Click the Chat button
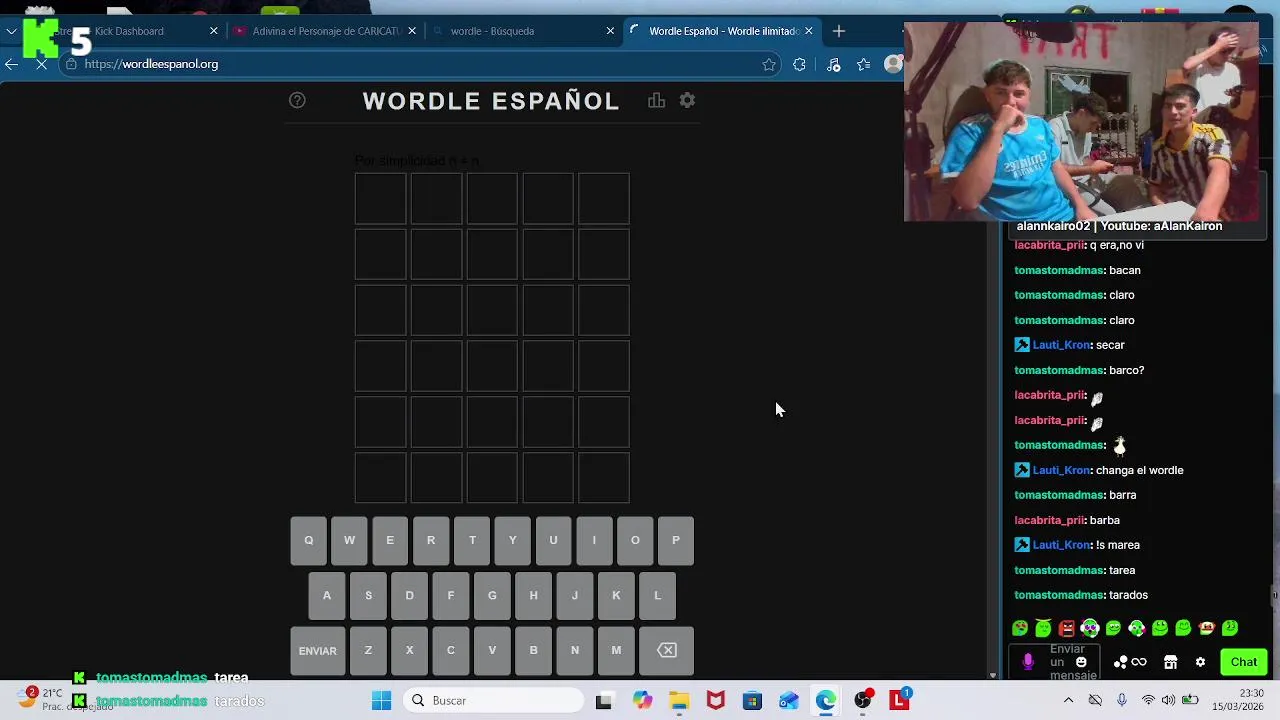The width and height of the screenshot is (1280, 720). [x=1244, y=662]
